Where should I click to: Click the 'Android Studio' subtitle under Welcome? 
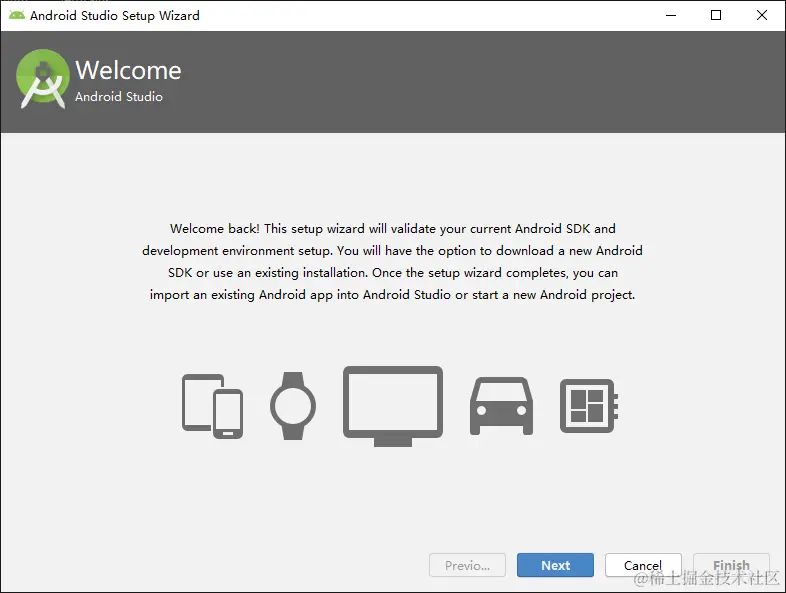pos(119,96)
